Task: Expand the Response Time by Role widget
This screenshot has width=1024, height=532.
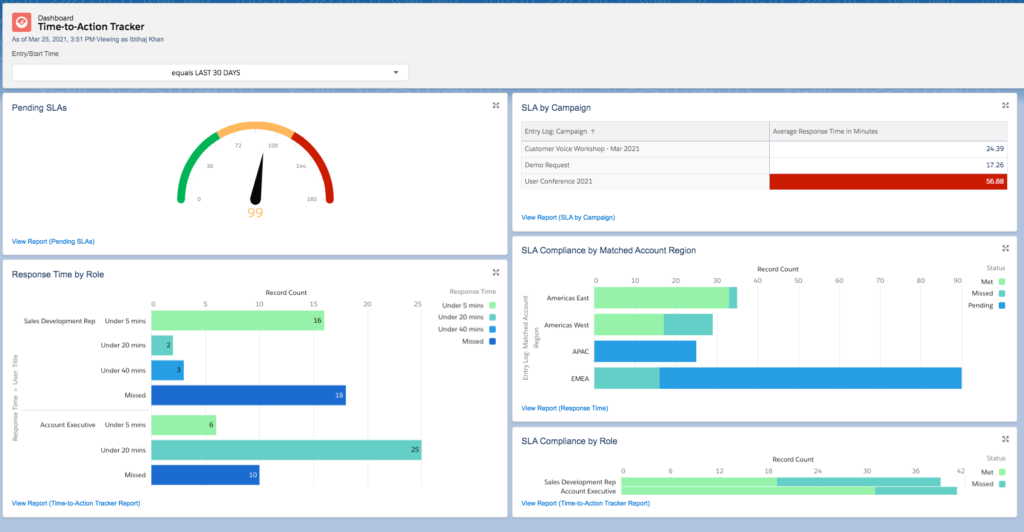Action: click(x=496, y=272)
